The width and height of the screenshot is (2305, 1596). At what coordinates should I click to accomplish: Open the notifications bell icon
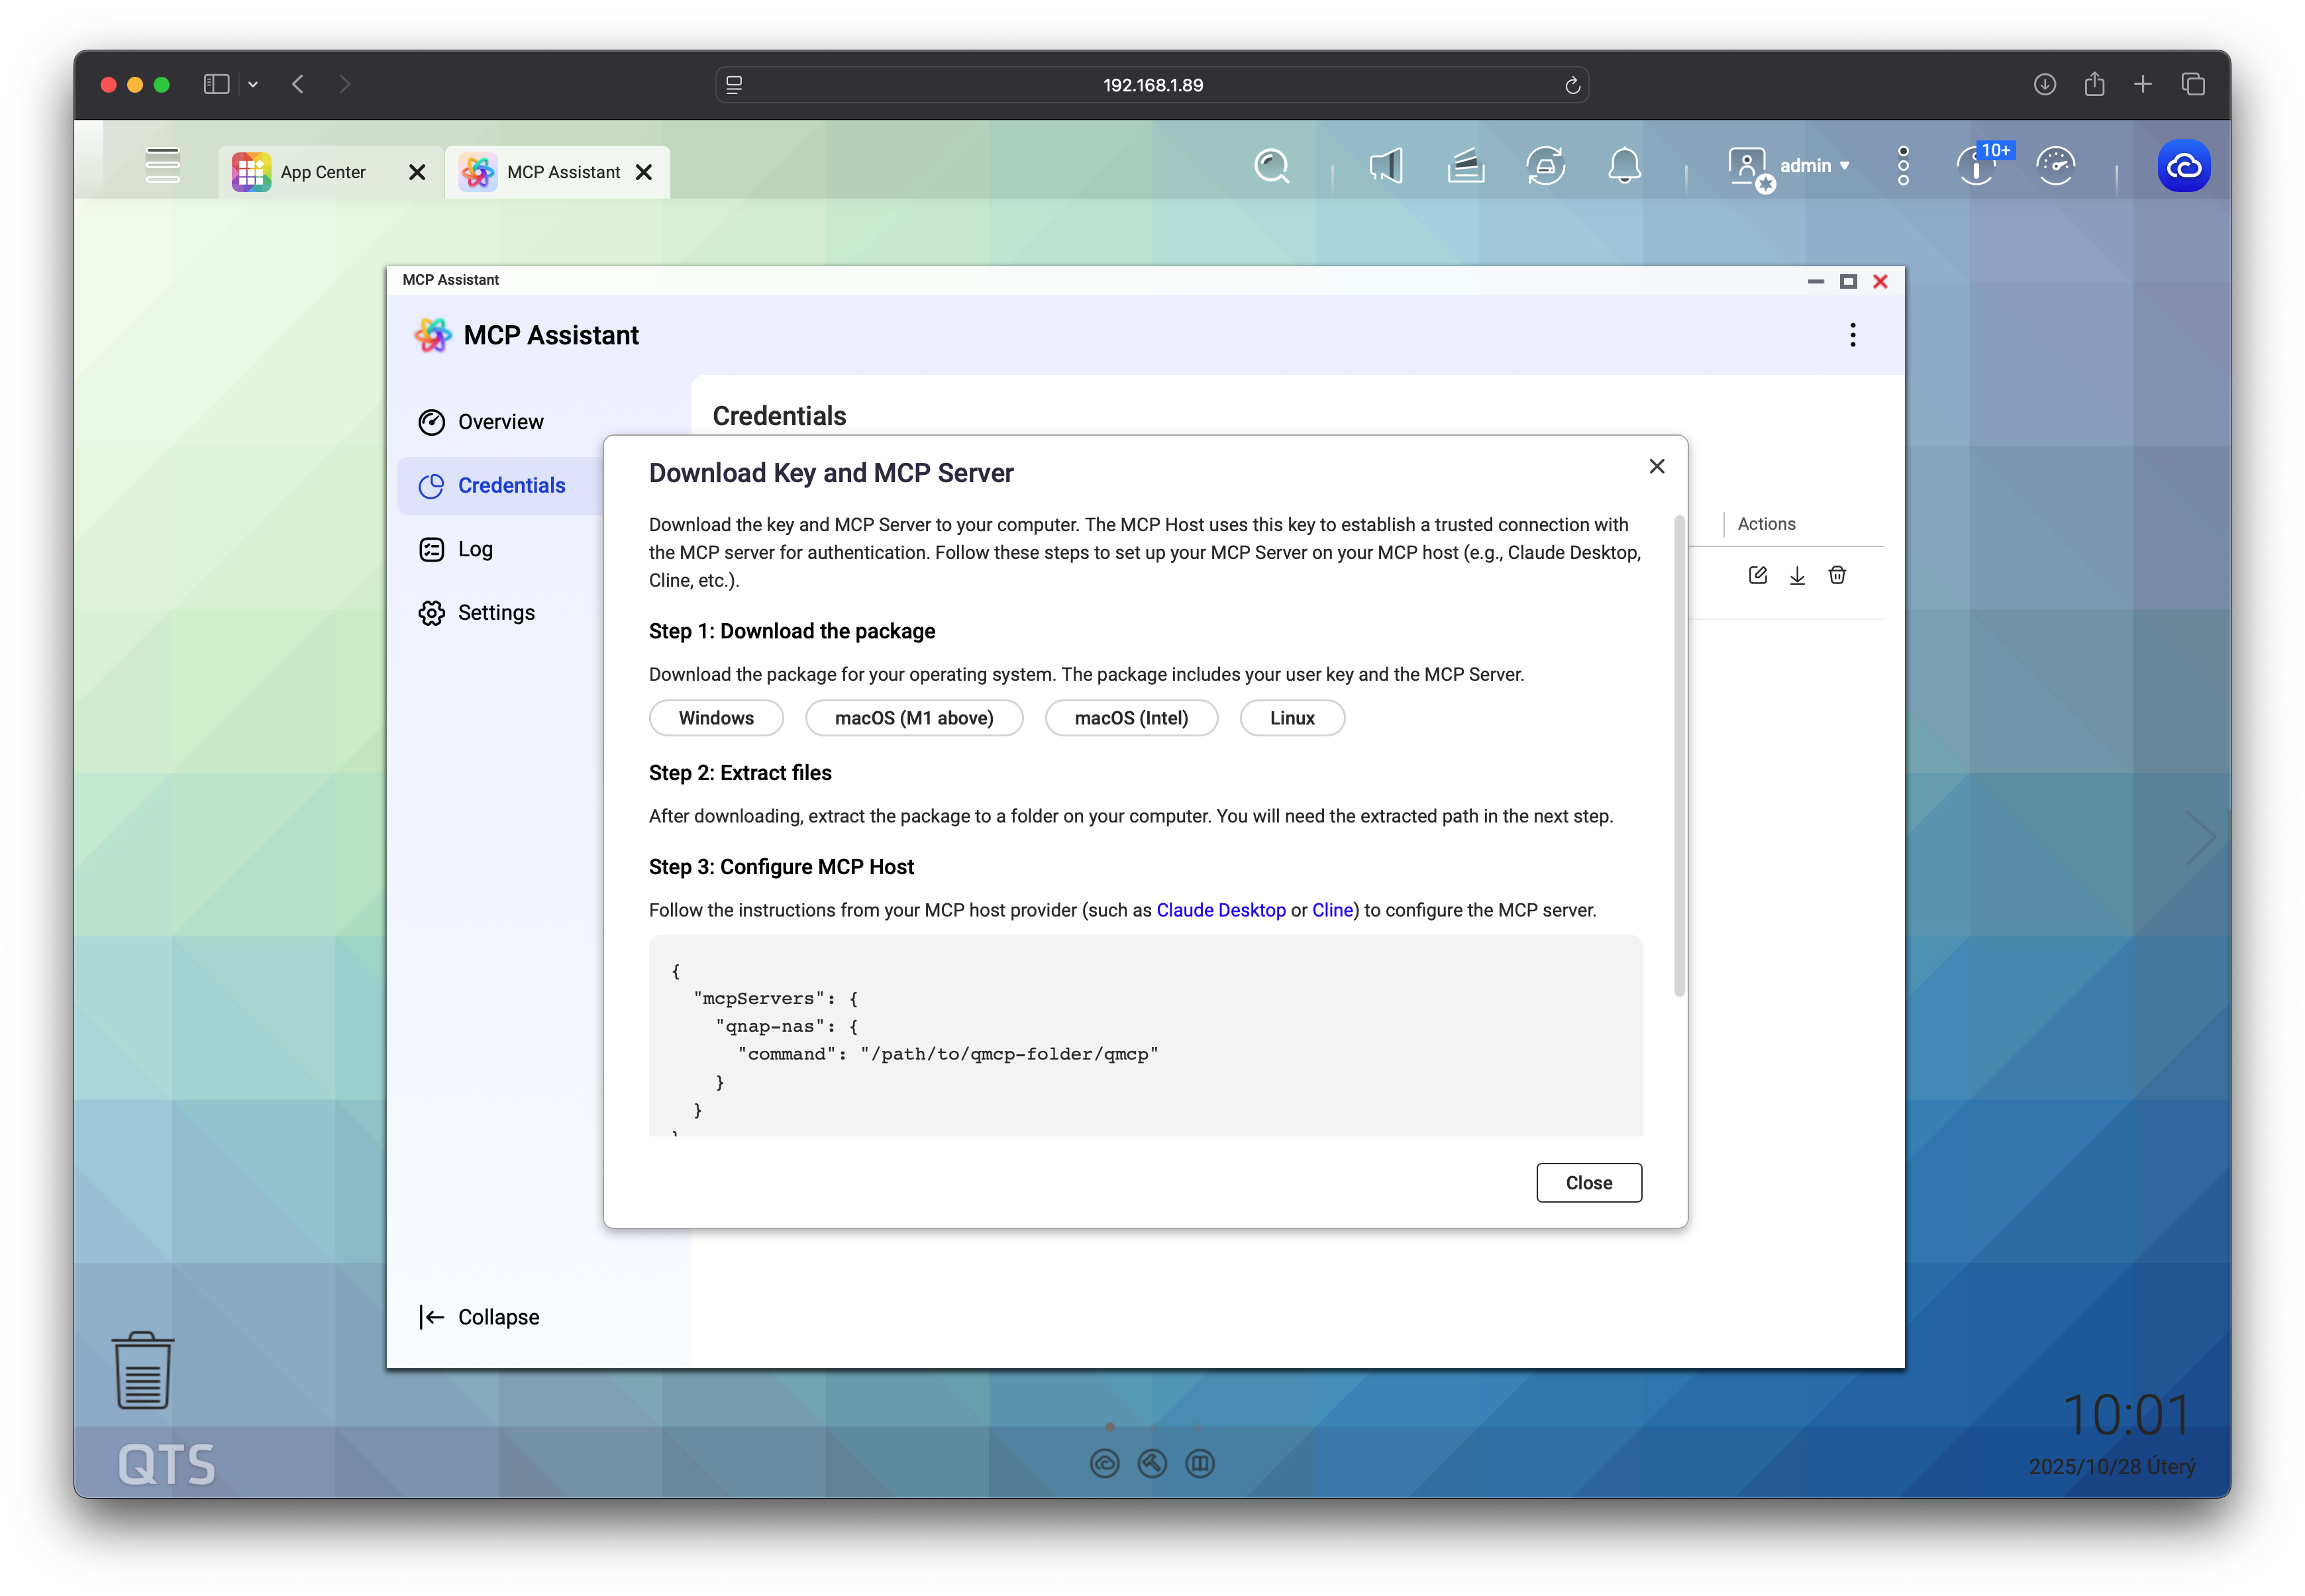point(1624,166)
